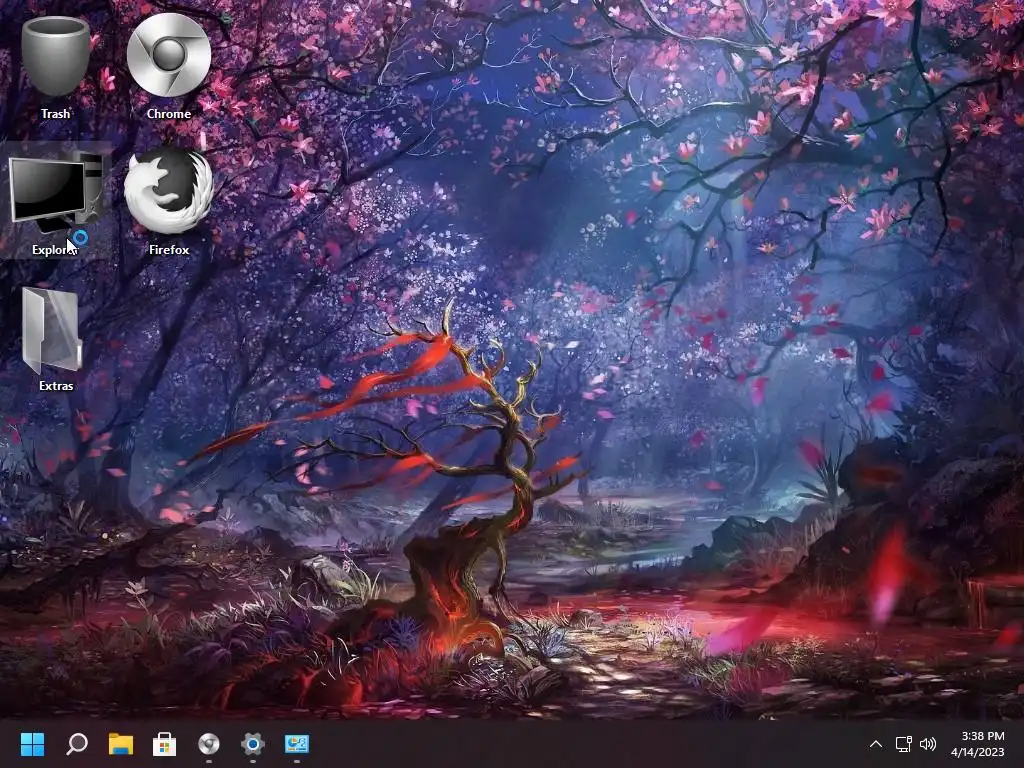Screen dimensions: 1024x768
Task: Click the Firefox label text
Action: (x=169, y=249)
